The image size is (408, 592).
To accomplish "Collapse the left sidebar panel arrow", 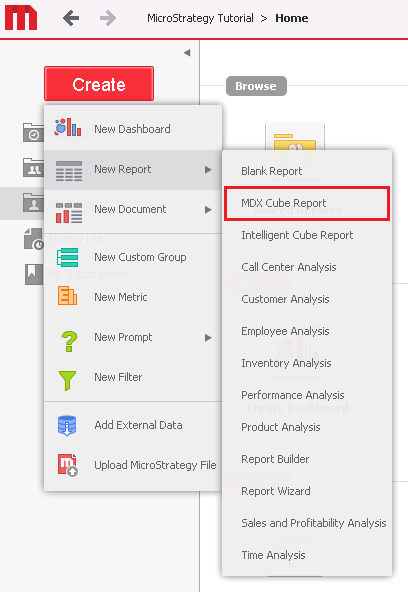I will click(x=187, y=53).
